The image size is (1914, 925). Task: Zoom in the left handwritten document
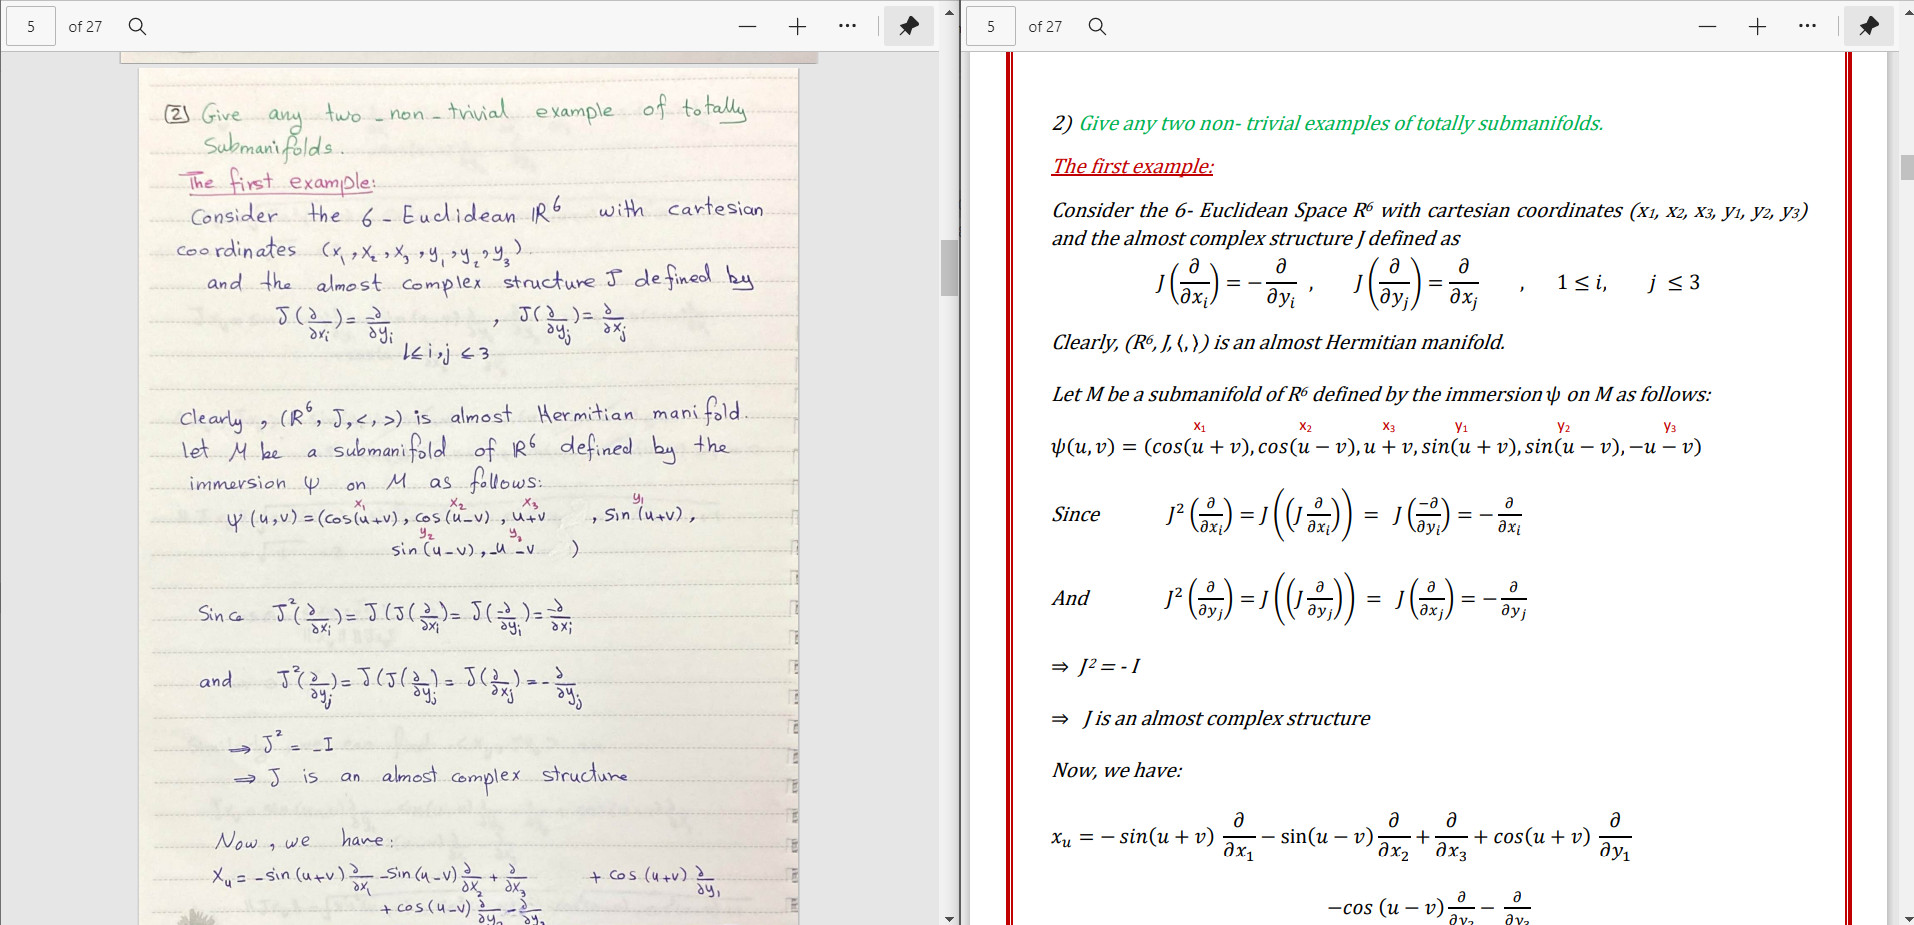point(797,27)
